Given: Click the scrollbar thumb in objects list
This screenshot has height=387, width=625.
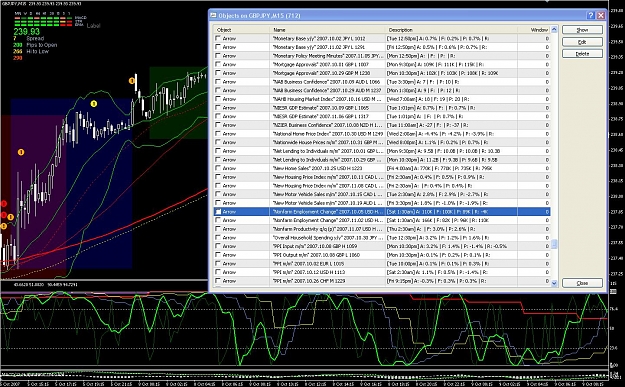Looking at the screenshot, I should tap(554, 244).
